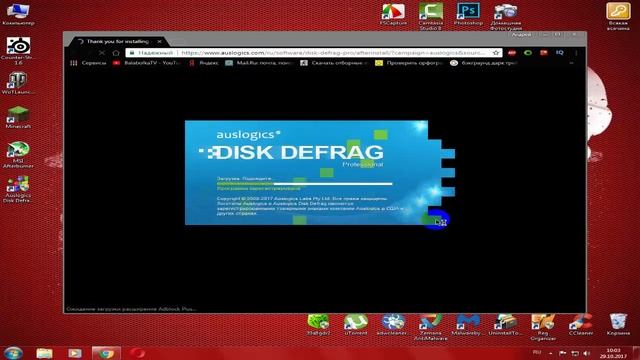
Task: Open the network icon in tray
Action: (x=575, y=353)
